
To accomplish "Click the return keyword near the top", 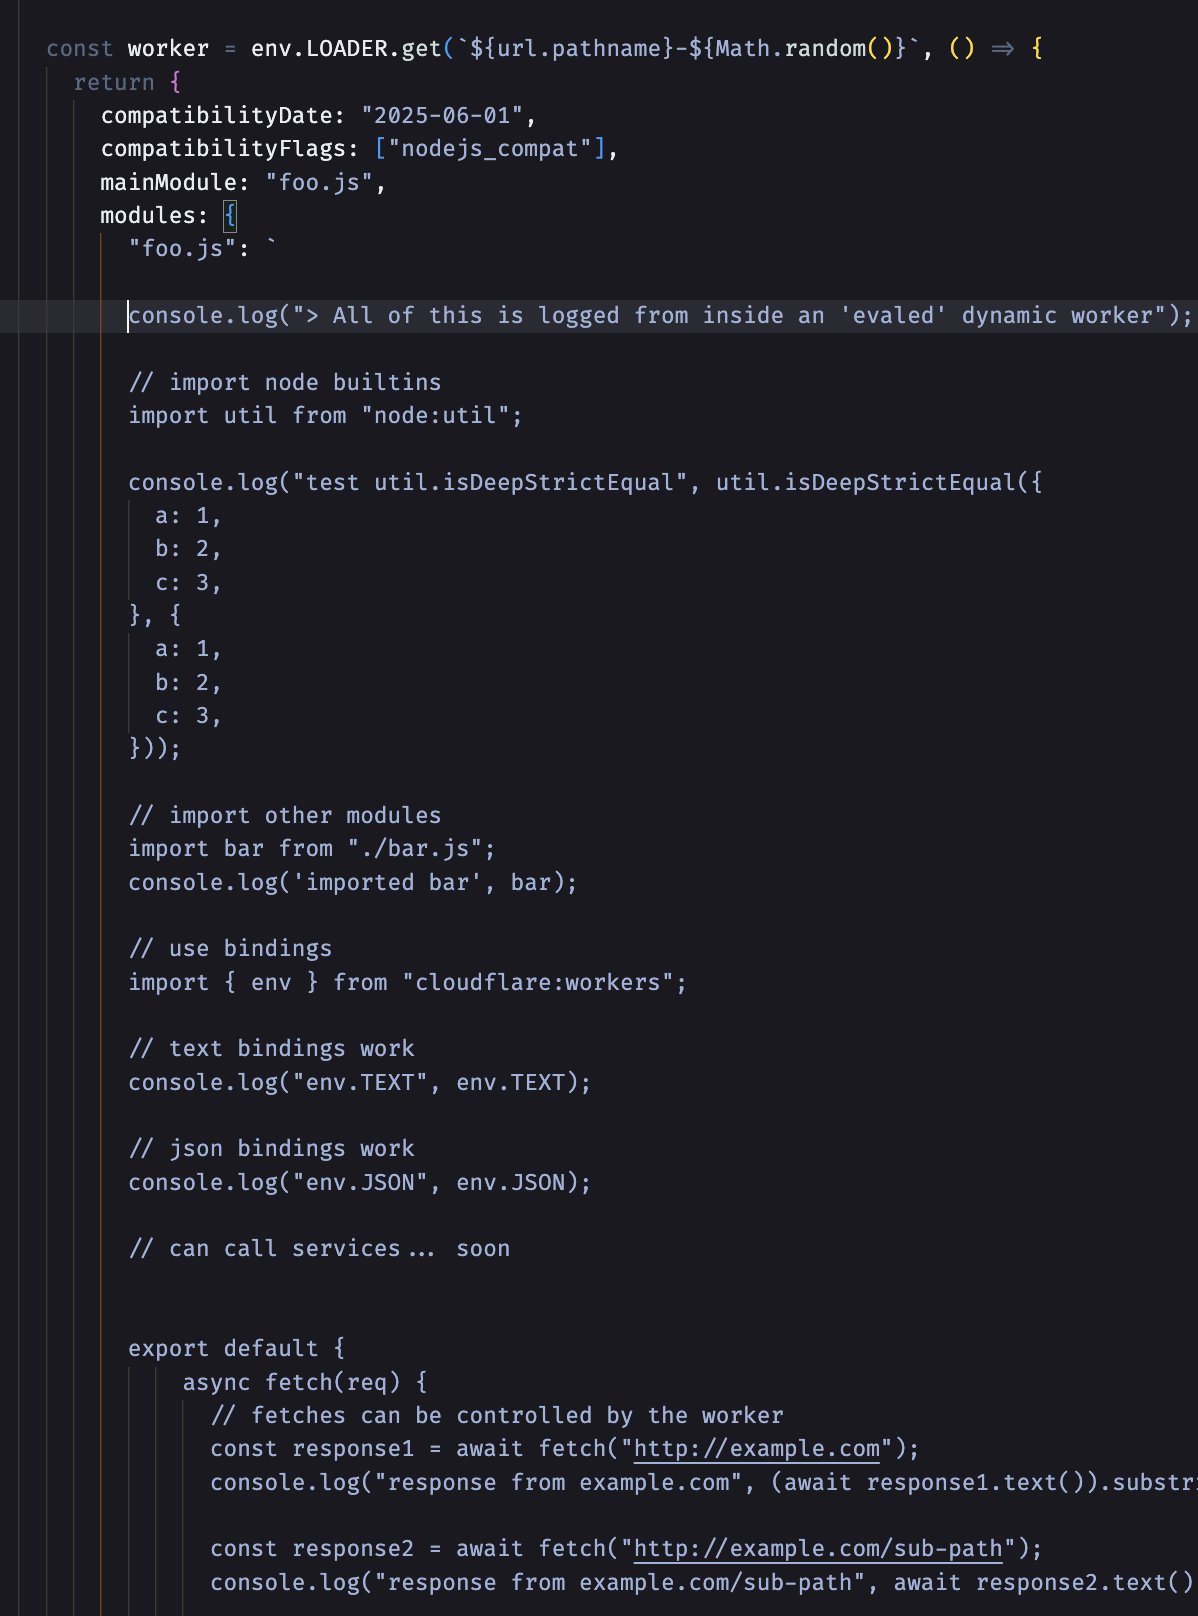I will tap(114, 83).
